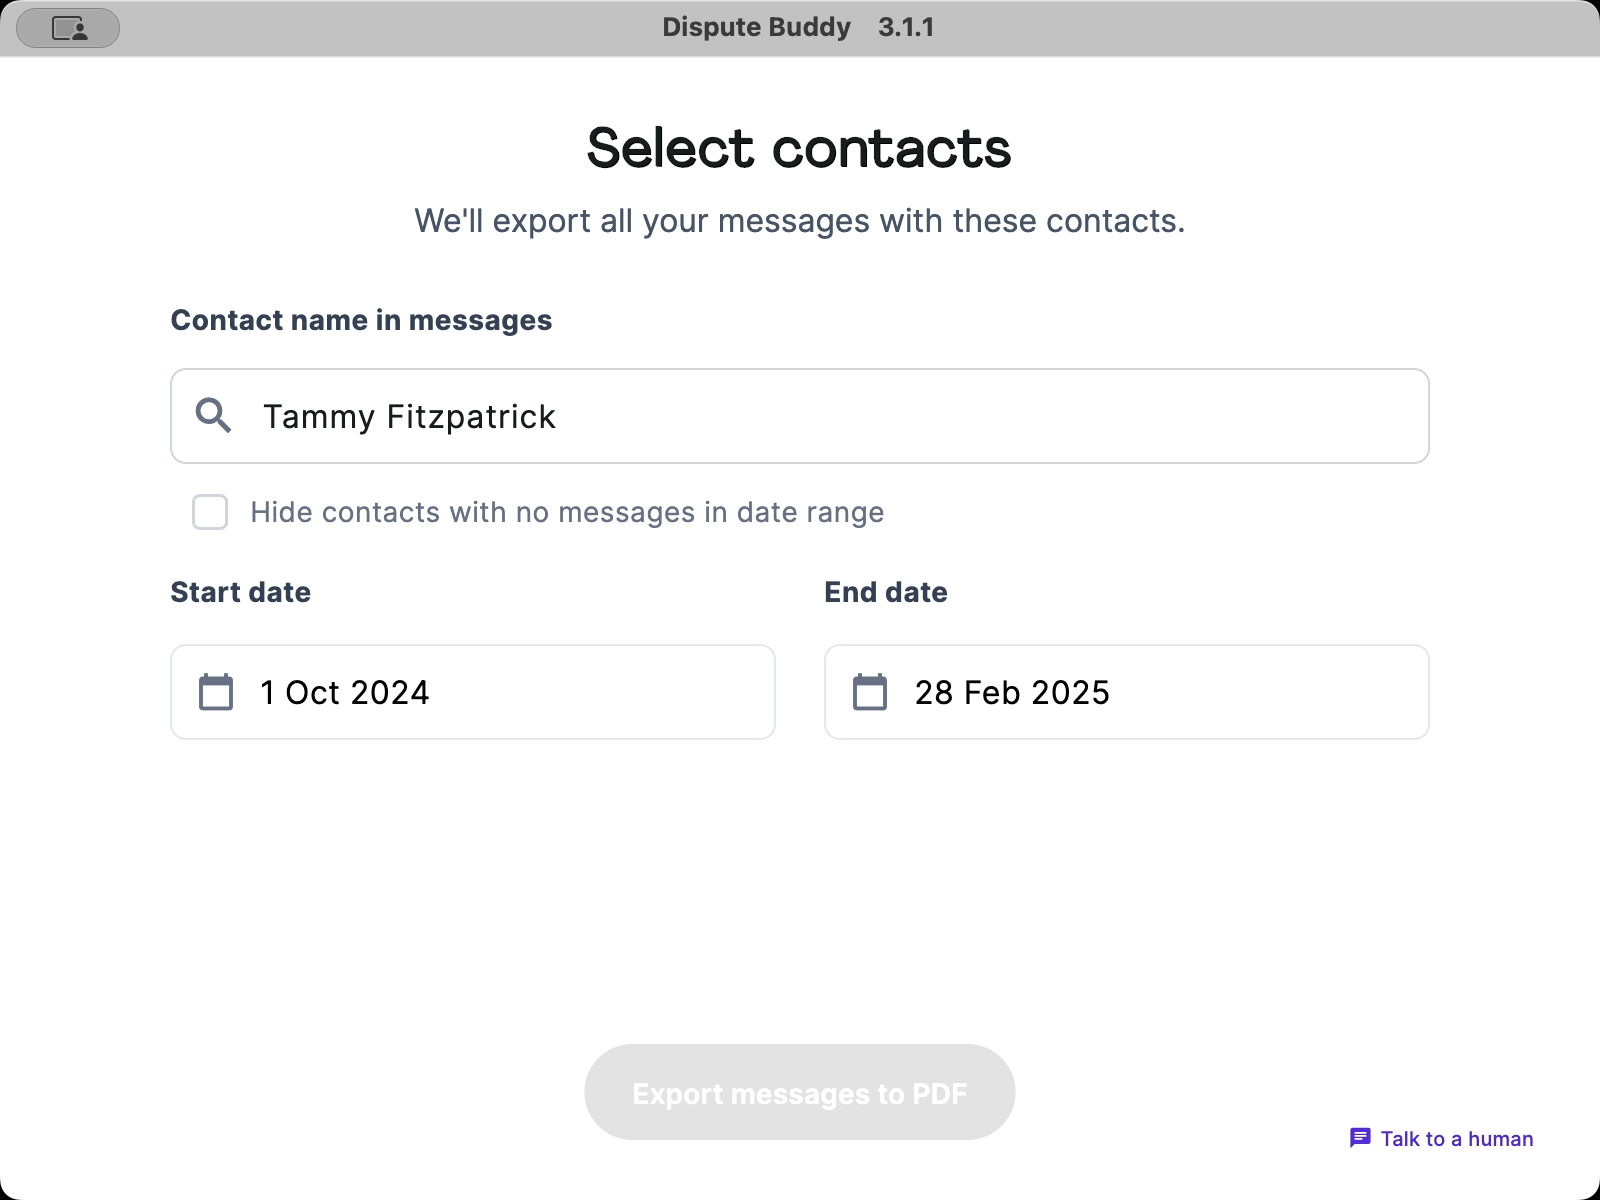Image resolution: width=1600 pixels, height=1200 pixels.
Task: Click the version number 3.1.1
Action: [x=906, y=27]
